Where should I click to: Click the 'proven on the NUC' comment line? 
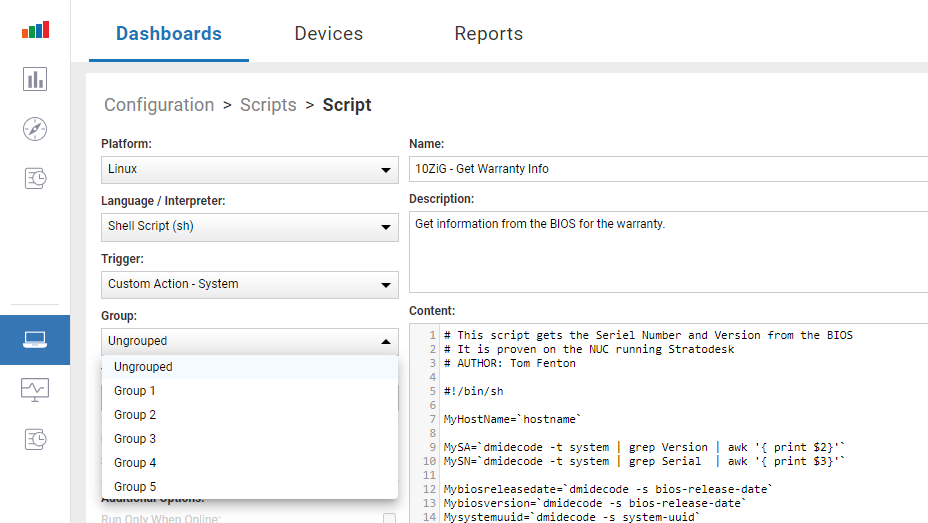(x=589, y=350)
